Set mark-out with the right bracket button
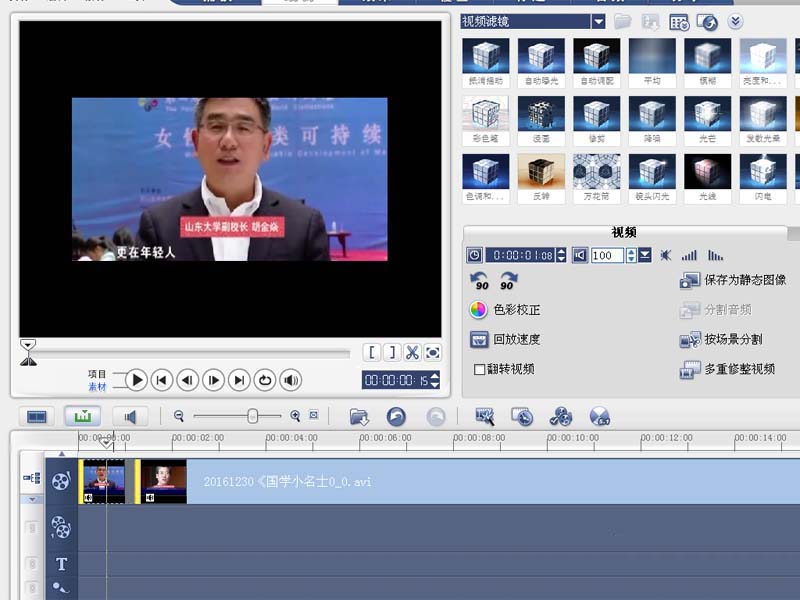Screen dimensions: 800x600 tap(392, 353)
